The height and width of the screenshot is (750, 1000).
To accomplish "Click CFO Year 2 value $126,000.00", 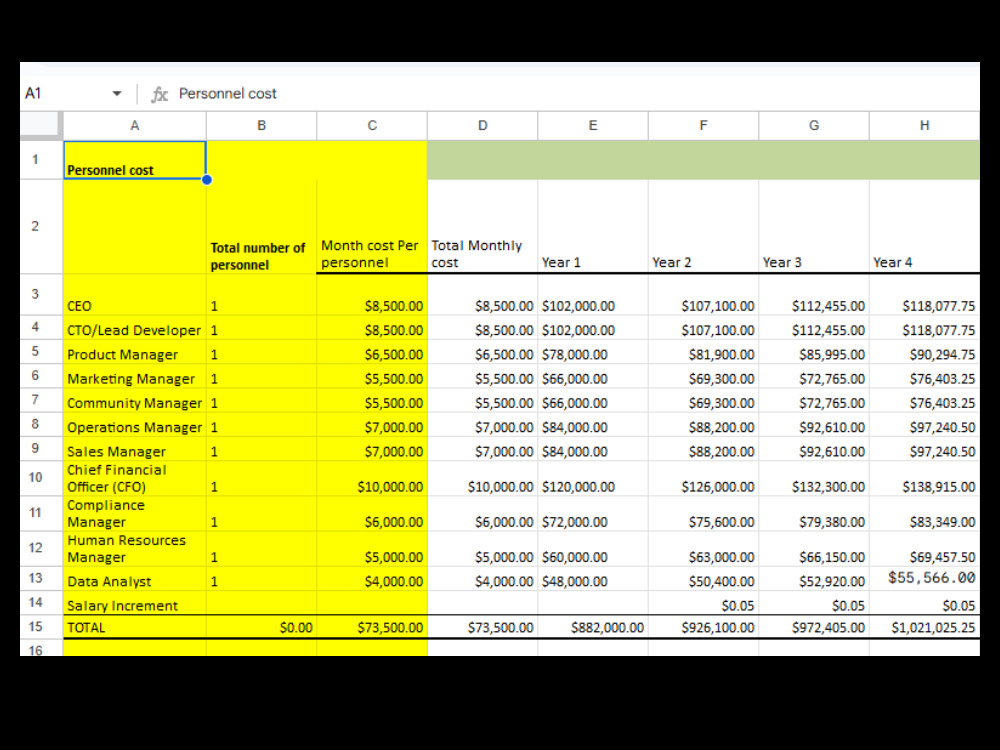I will tap(703, 478).
